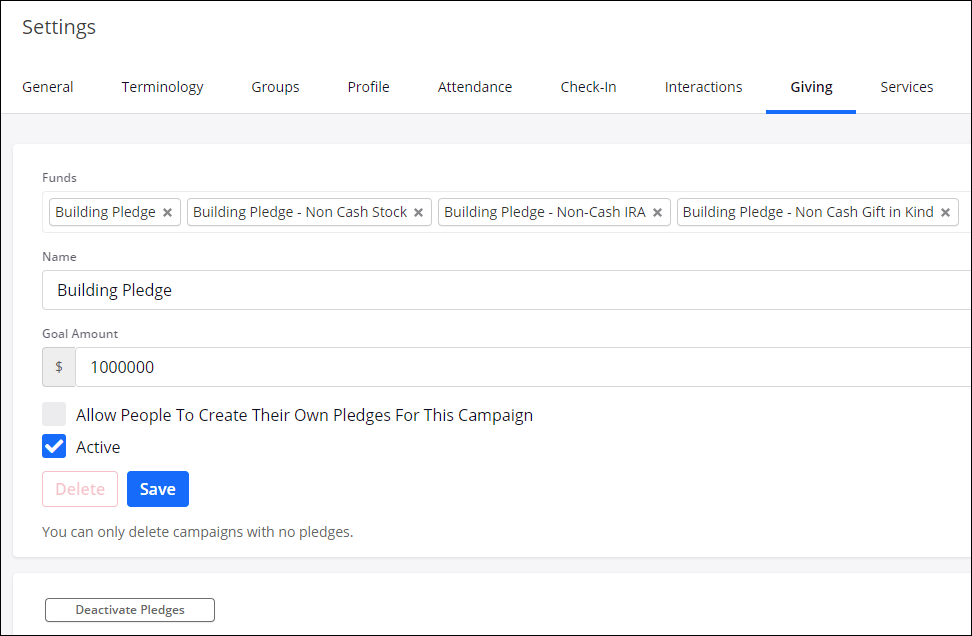Click the disabled Delete button

79,489
